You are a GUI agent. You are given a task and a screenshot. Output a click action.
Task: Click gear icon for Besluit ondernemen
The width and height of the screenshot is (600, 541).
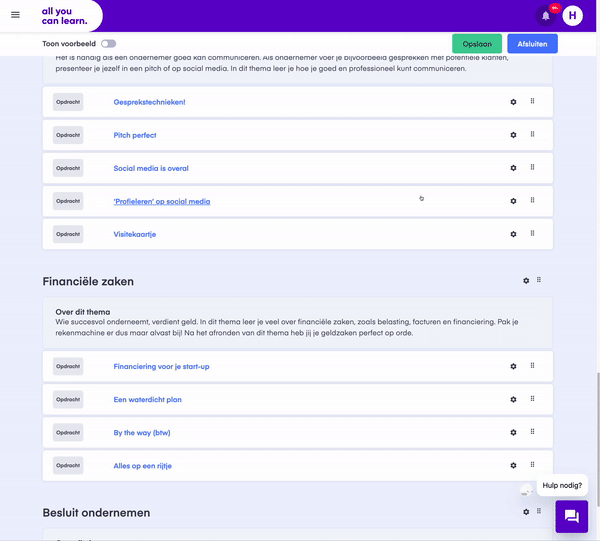pyautogui.click(x=526, y=512)
